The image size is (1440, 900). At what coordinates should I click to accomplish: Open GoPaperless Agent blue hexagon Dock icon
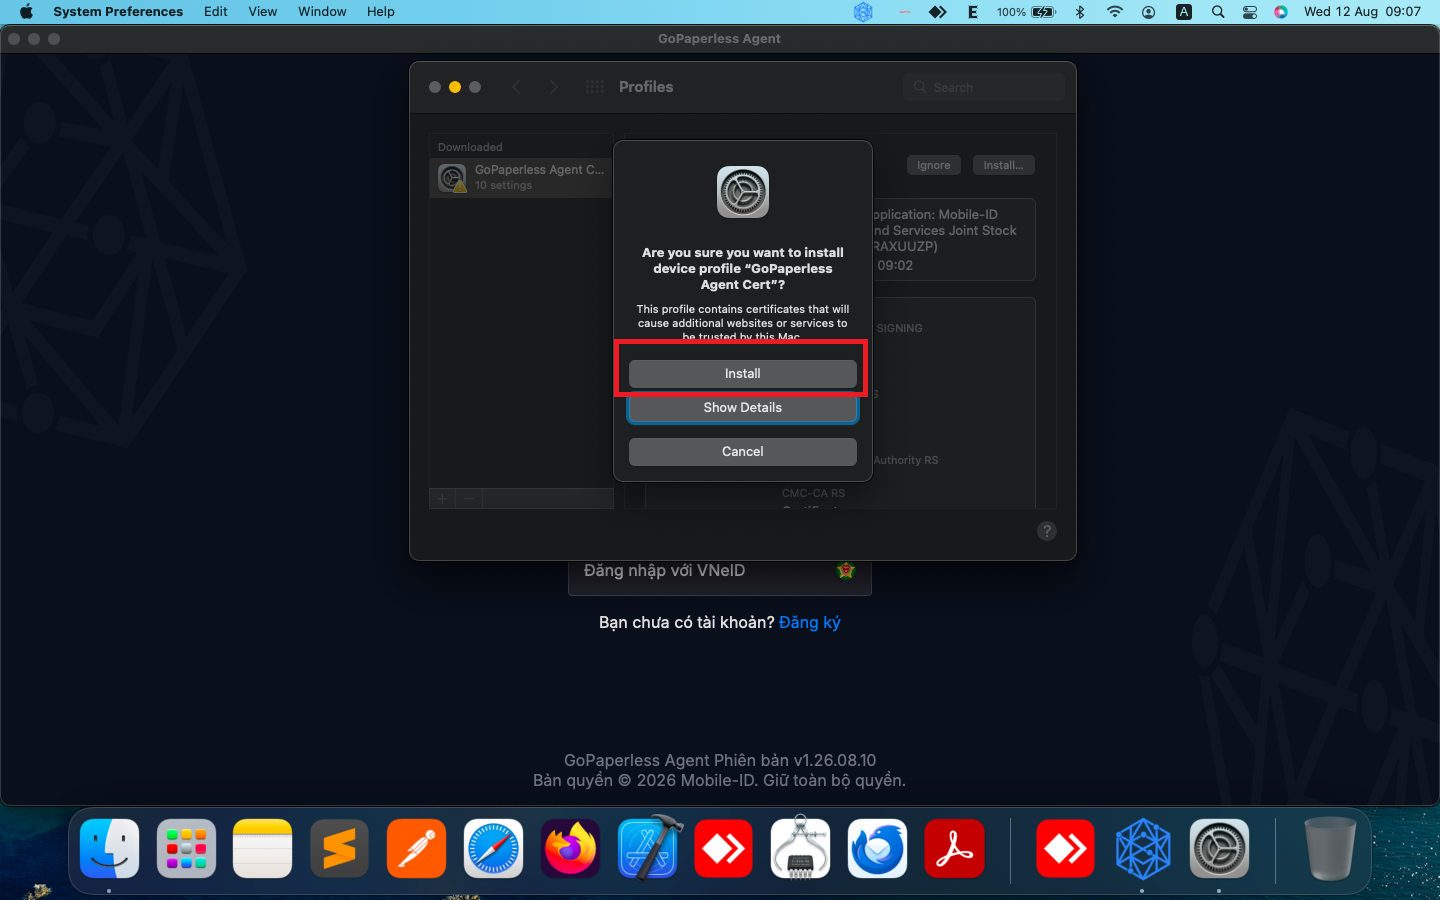tap(1143, 849)
